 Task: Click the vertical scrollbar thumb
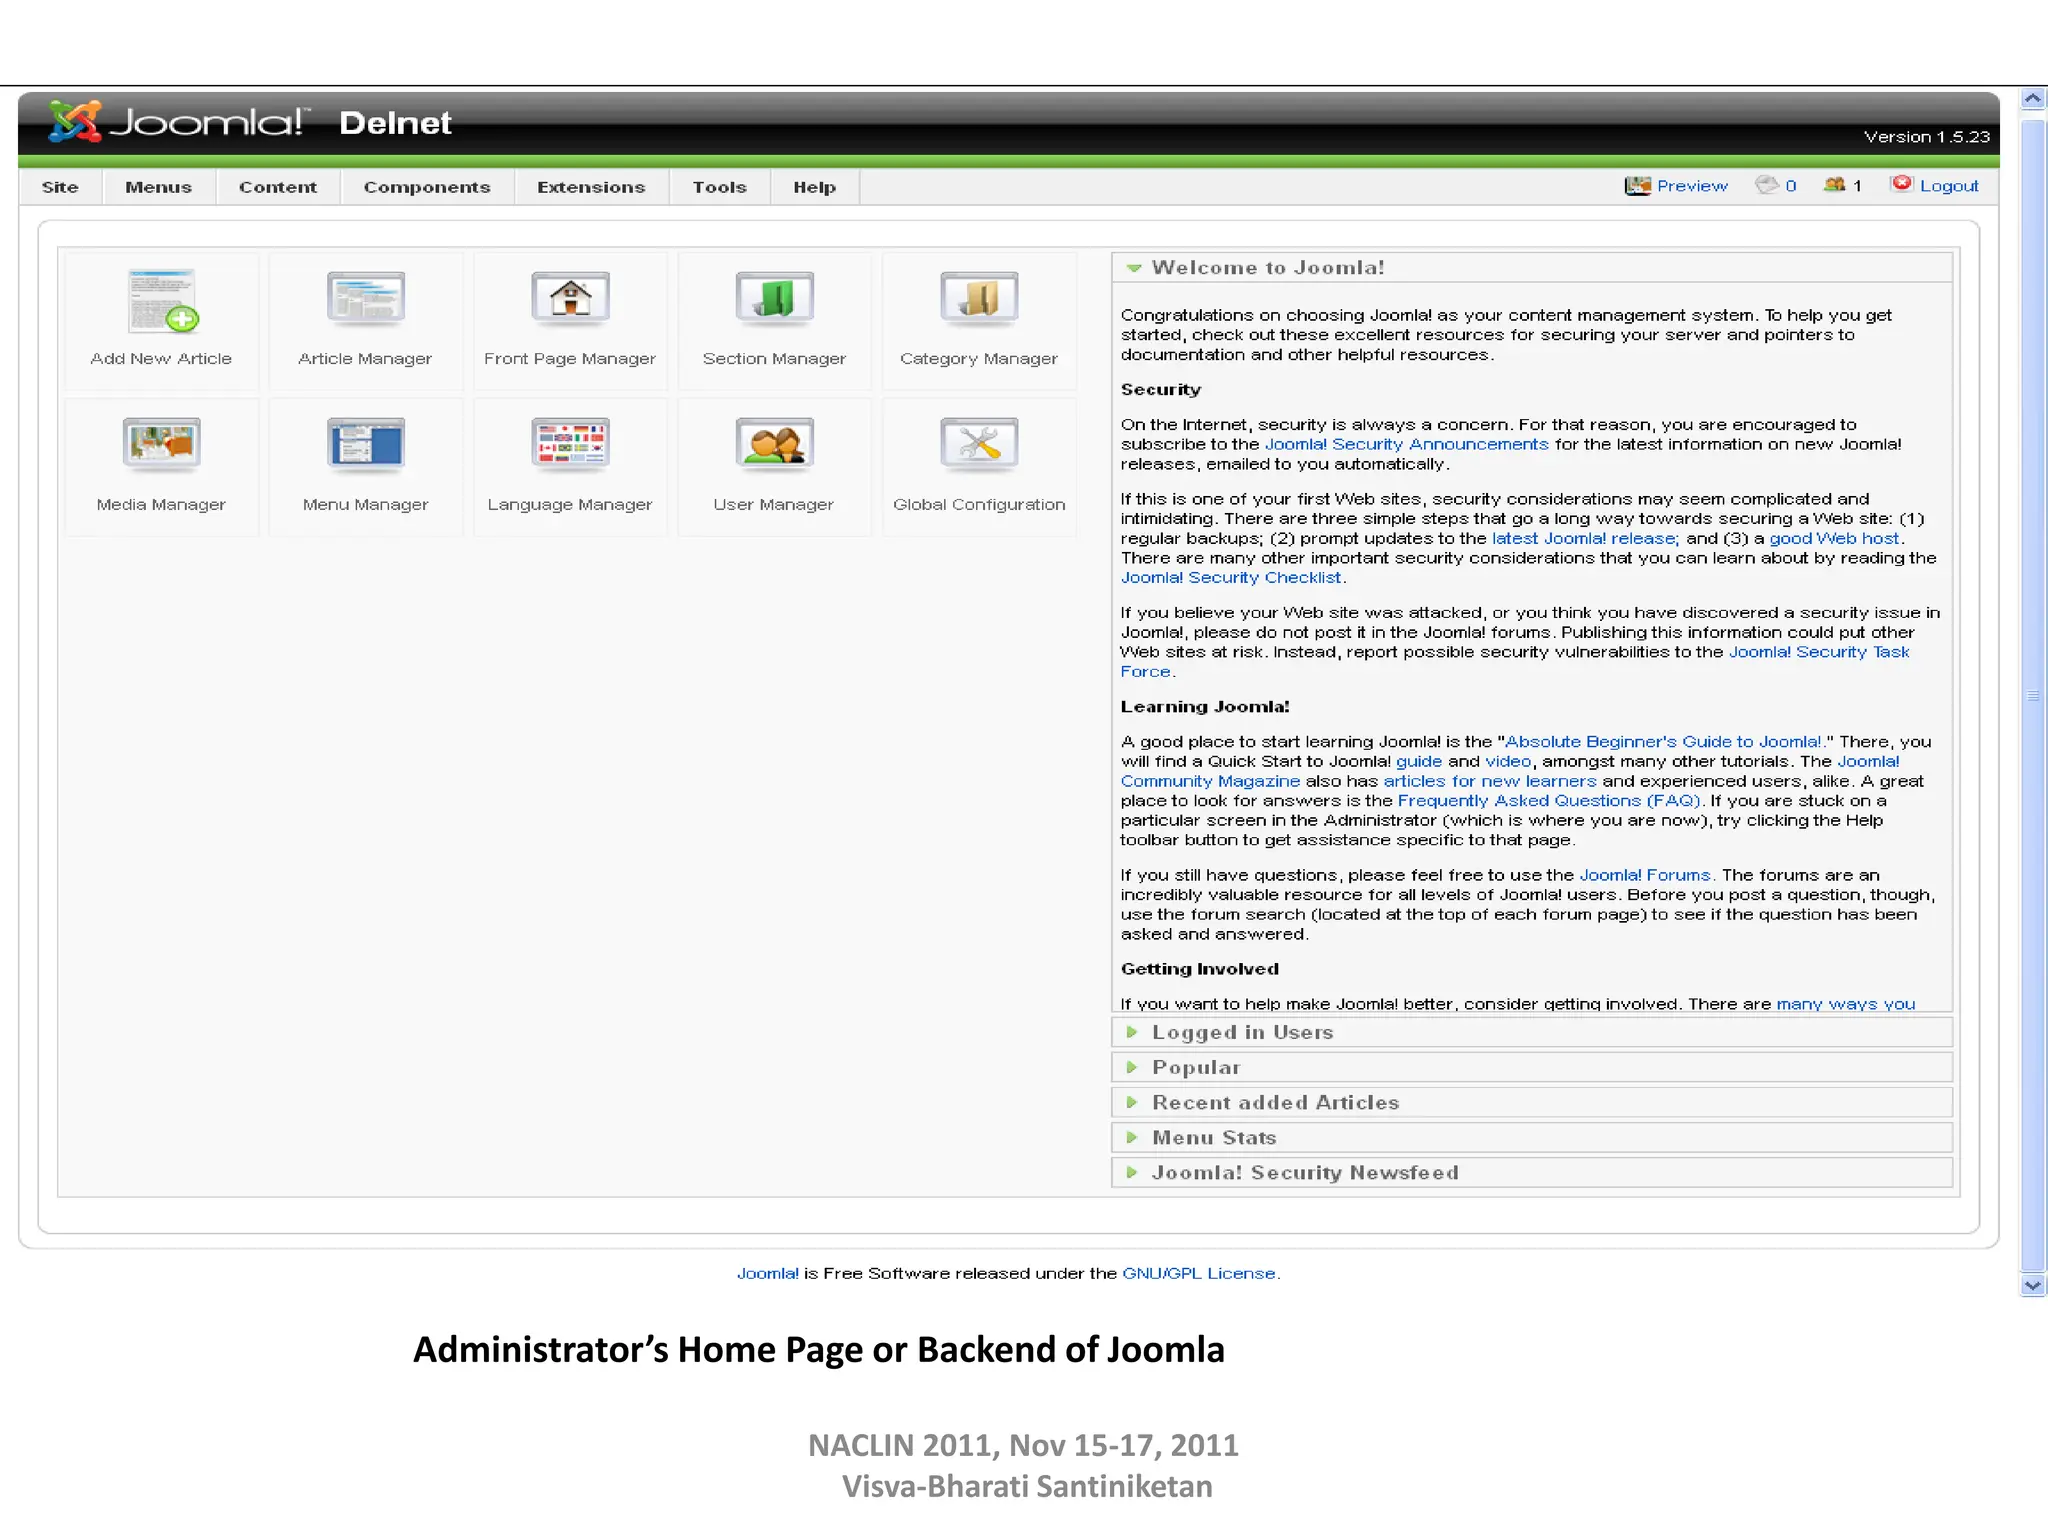[x=2032, y=694]
